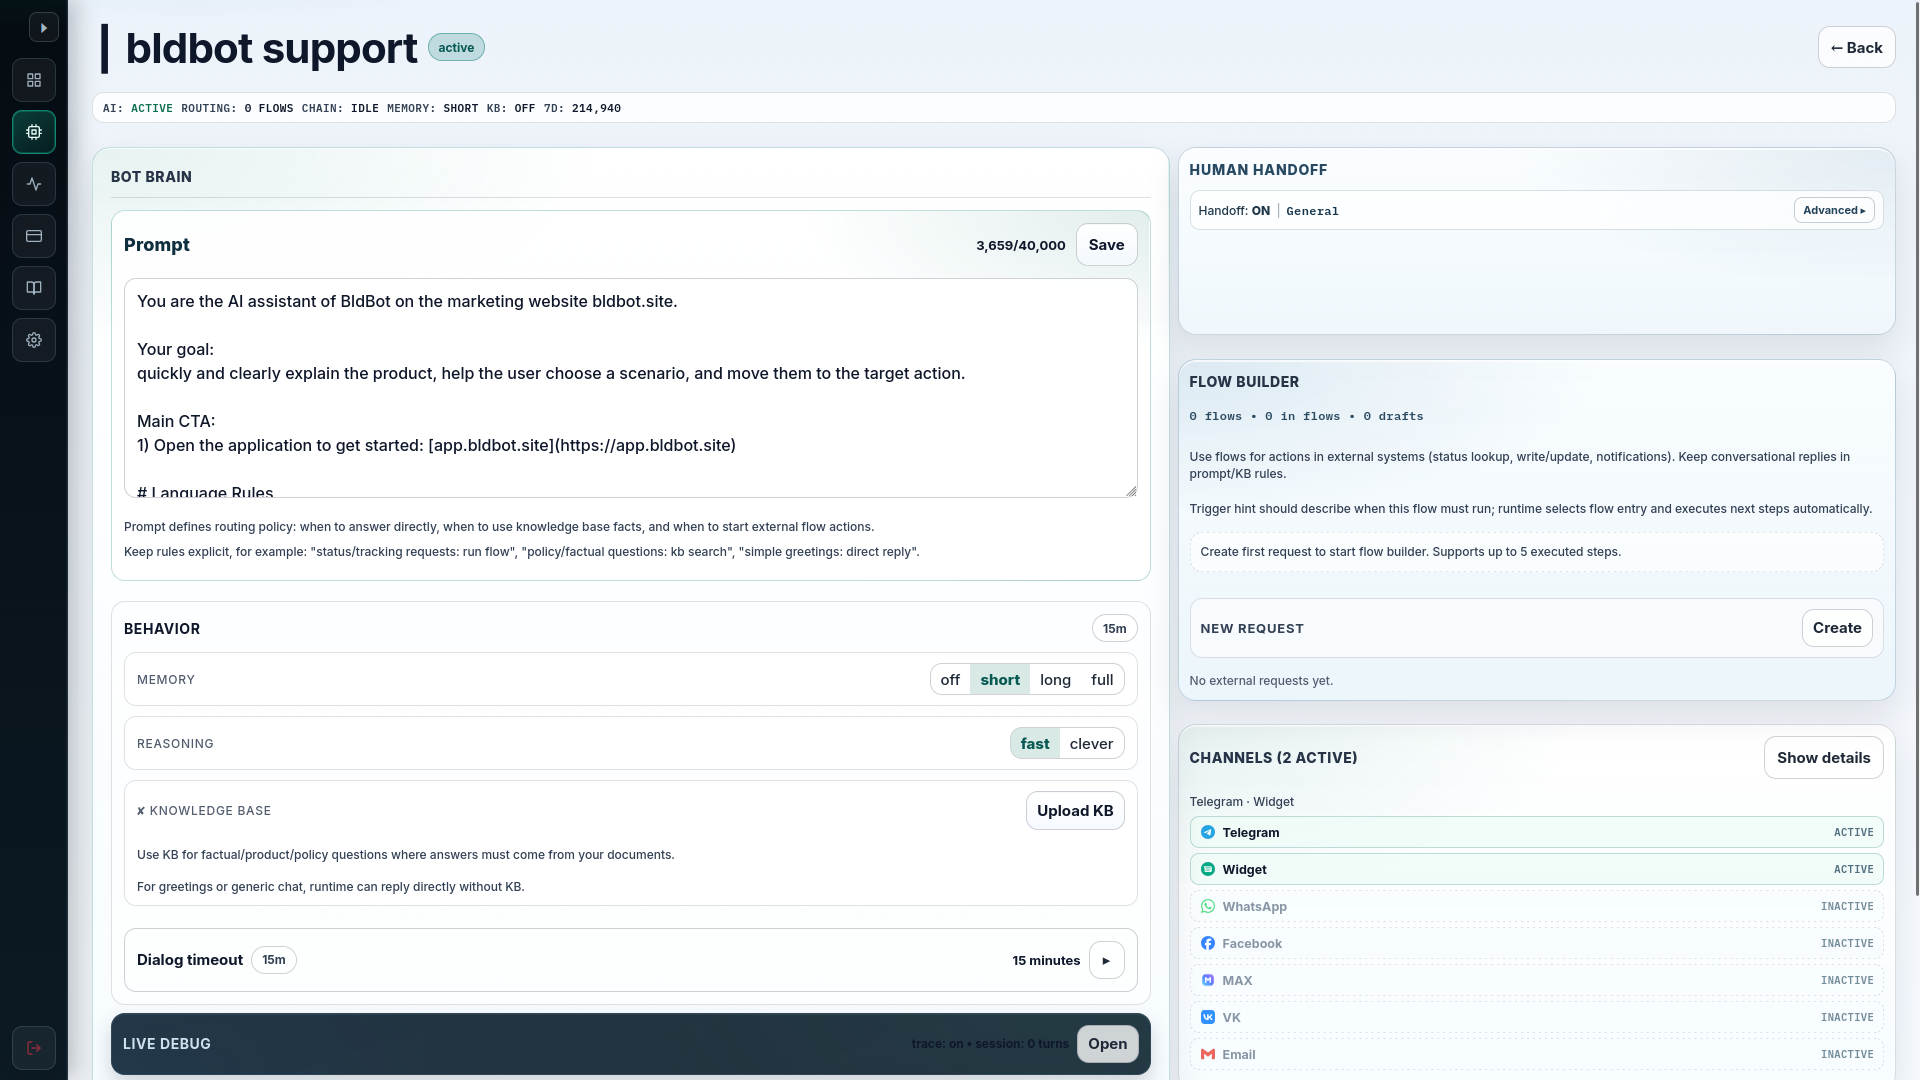Click inside the prompt text area
Screen dimensions: 1920x1080
pyautogui.click(x=630, y=388)
